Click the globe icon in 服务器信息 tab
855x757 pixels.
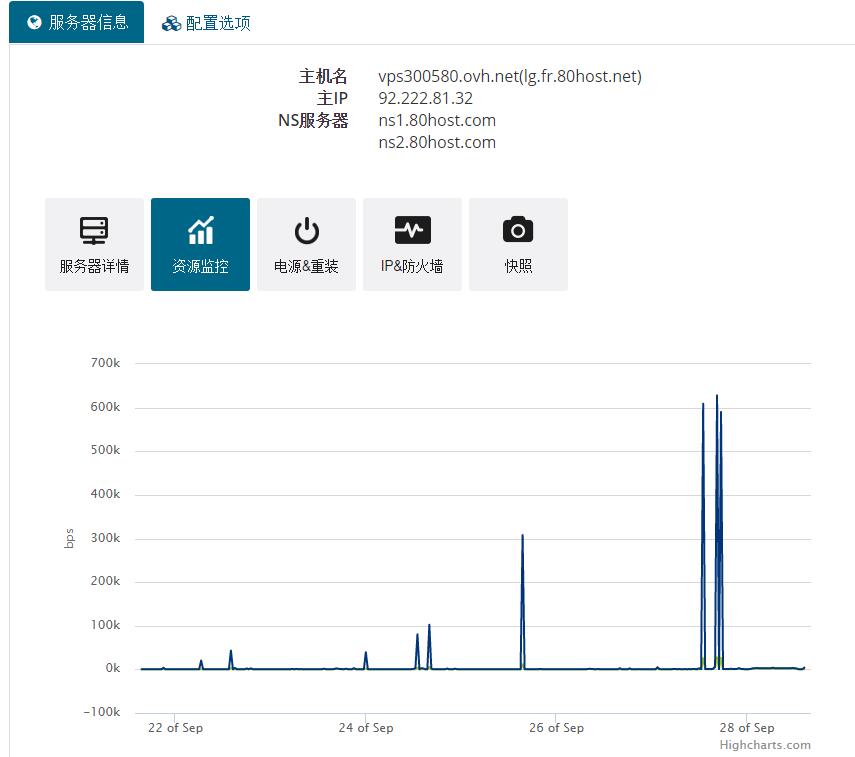(x=34, y=22)
